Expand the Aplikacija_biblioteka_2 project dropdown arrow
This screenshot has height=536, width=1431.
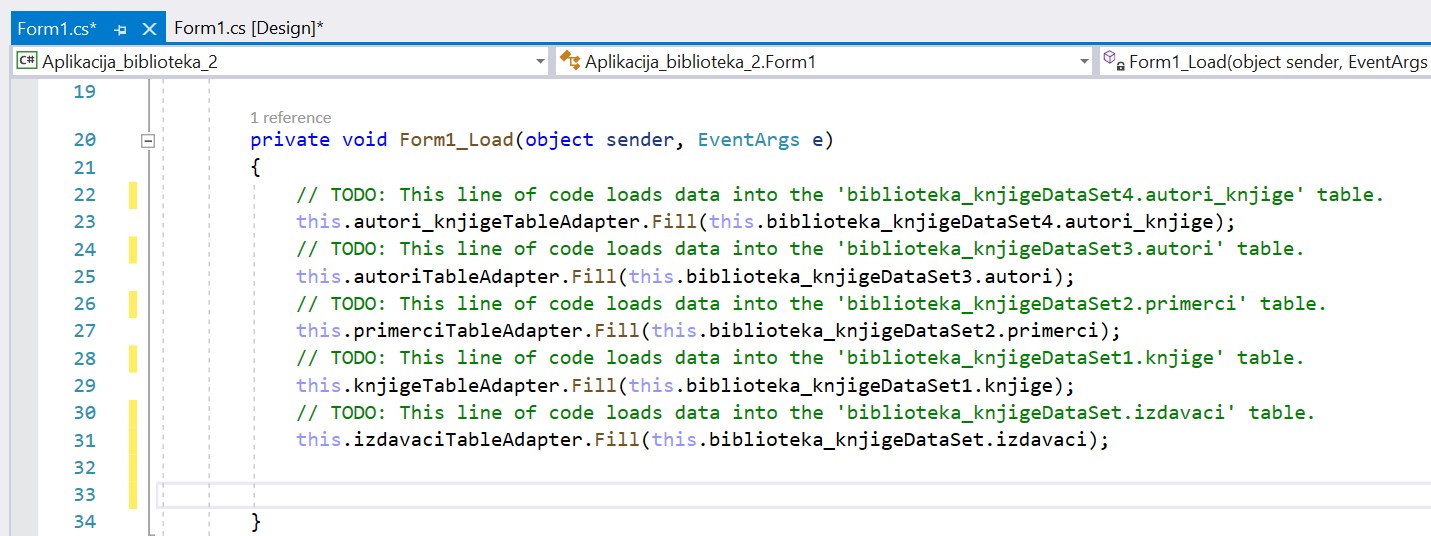(540, 62)
